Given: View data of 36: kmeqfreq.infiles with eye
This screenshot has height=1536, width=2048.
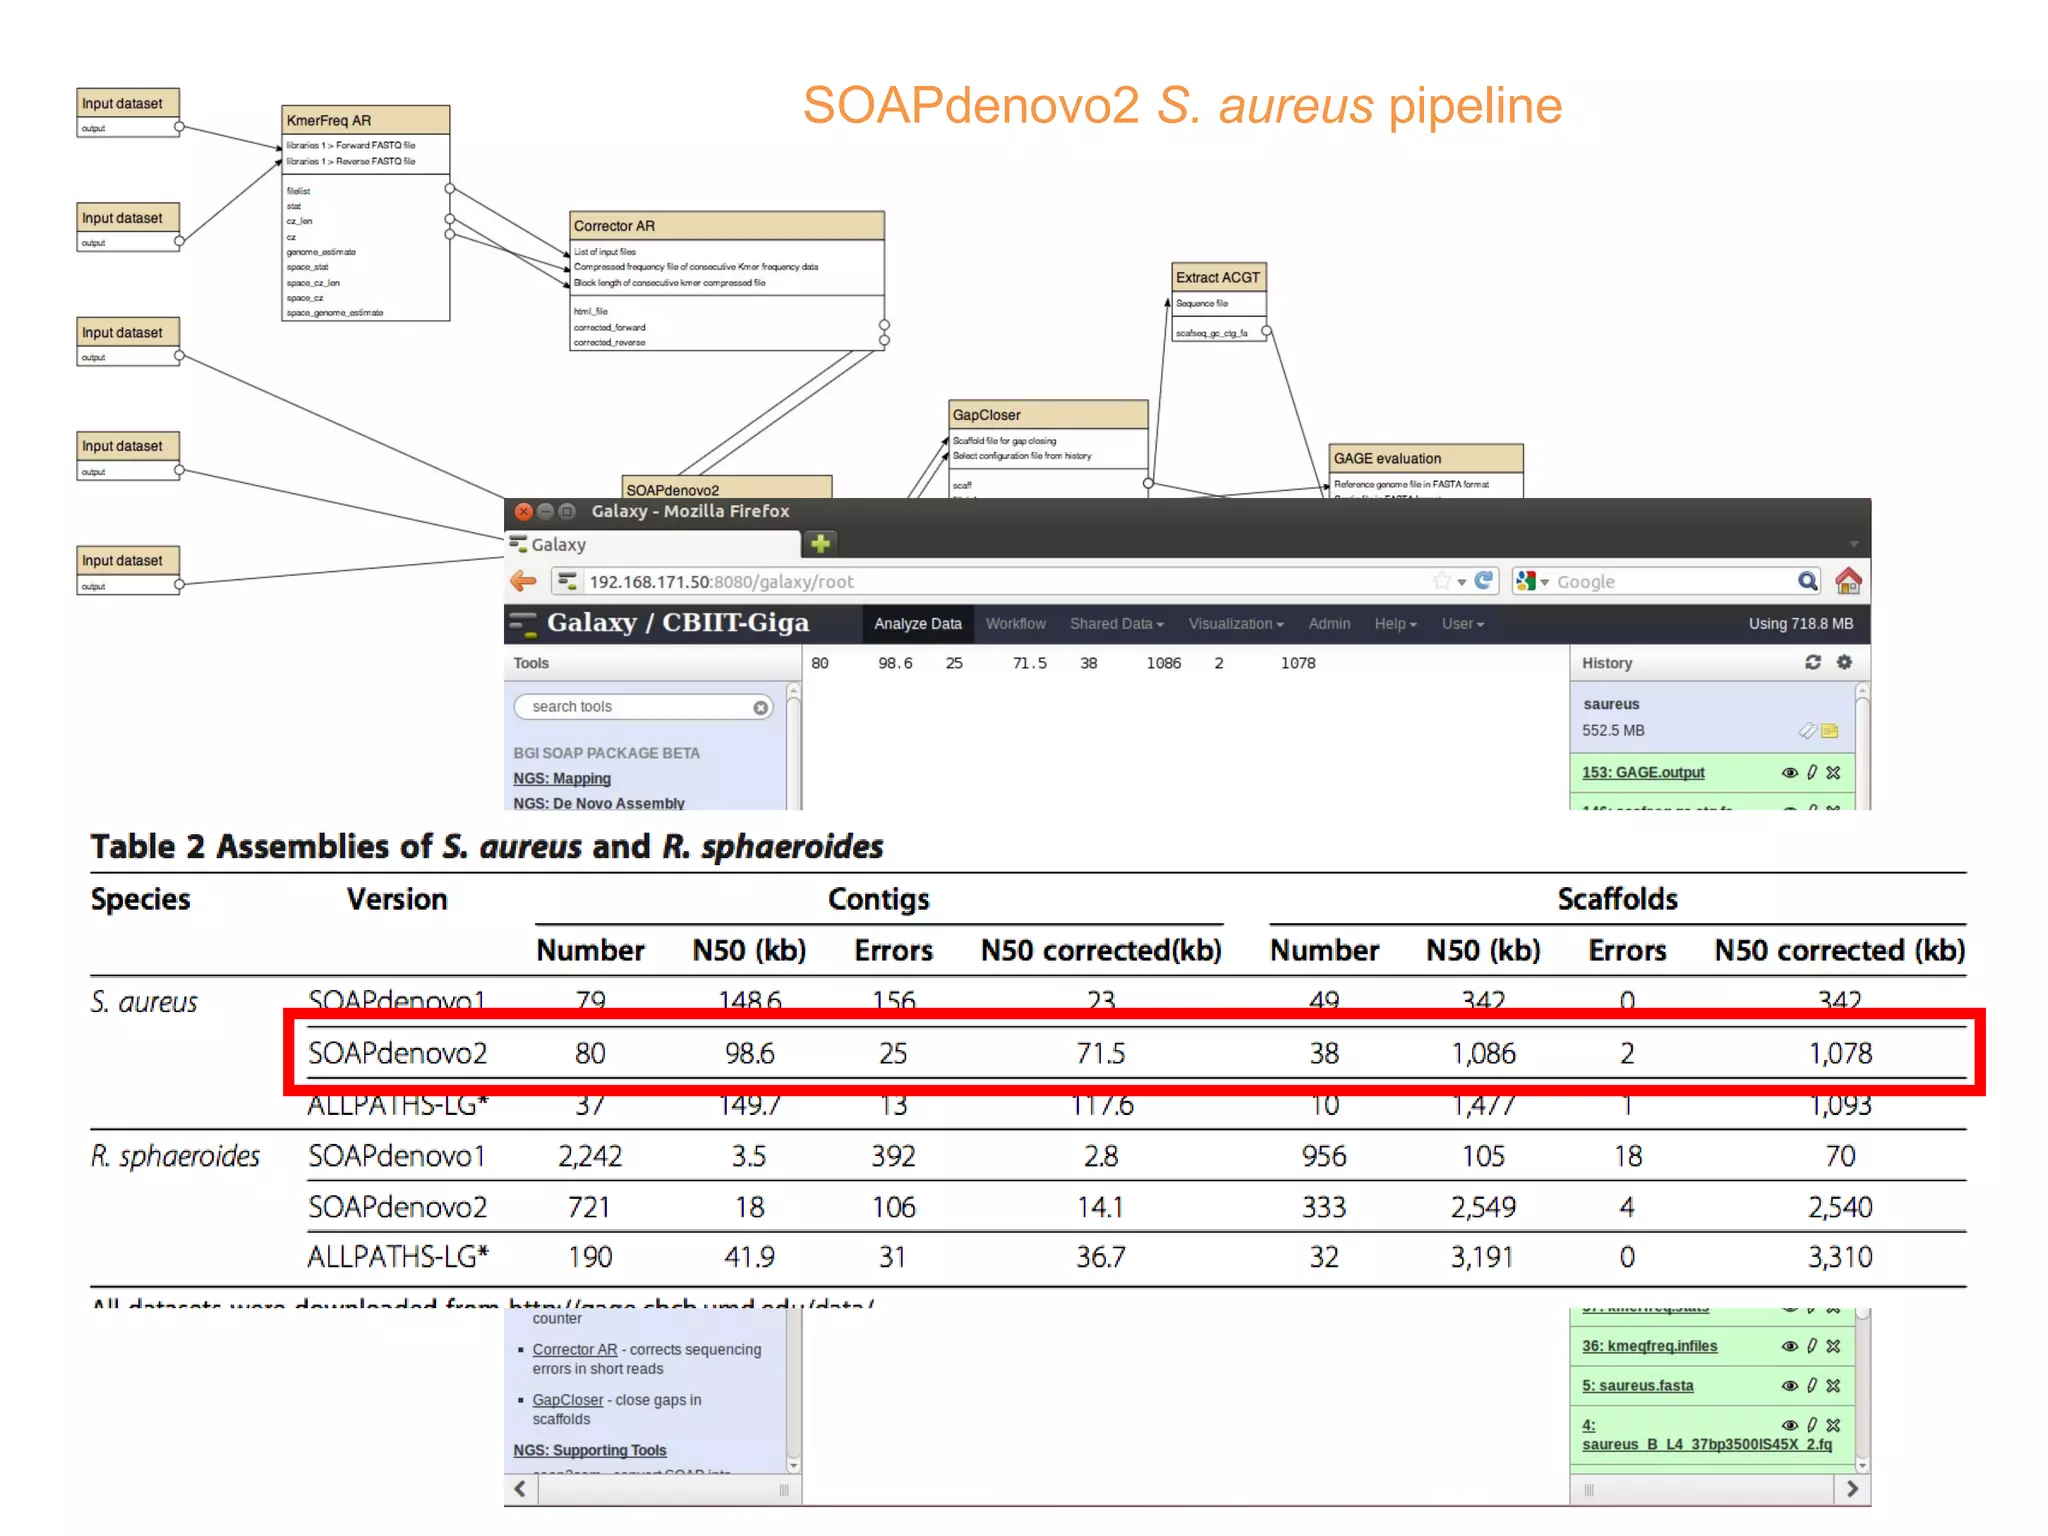Looking at the screenshot, I should tap(1790, 1346).
